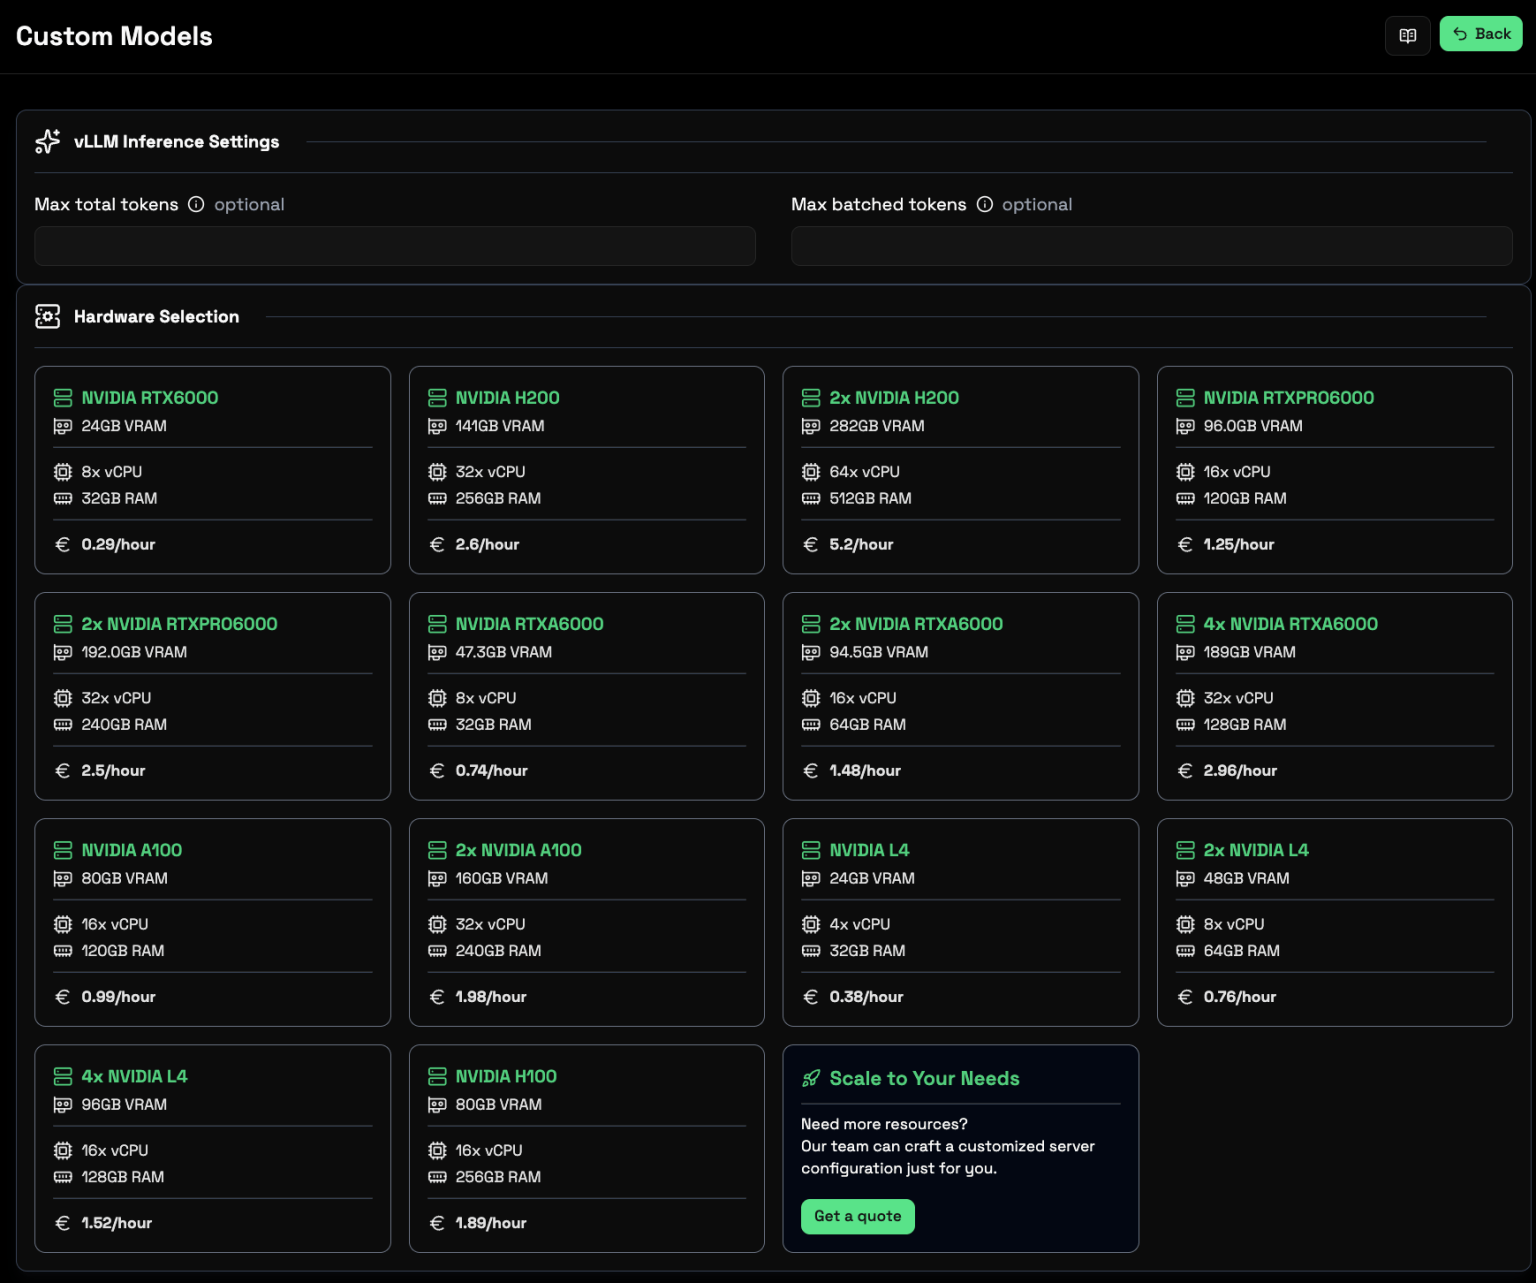Click the CPU chip icon beside 64x vCPU

pyautogui.click(x=811, y=472)
